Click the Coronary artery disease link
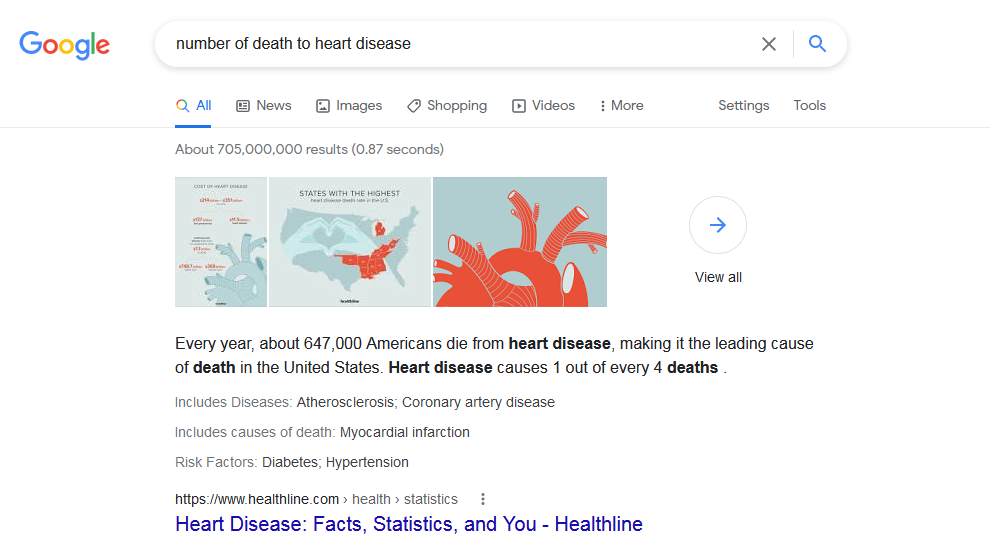This screenshot has width=990, height=549. click(478, 402)
